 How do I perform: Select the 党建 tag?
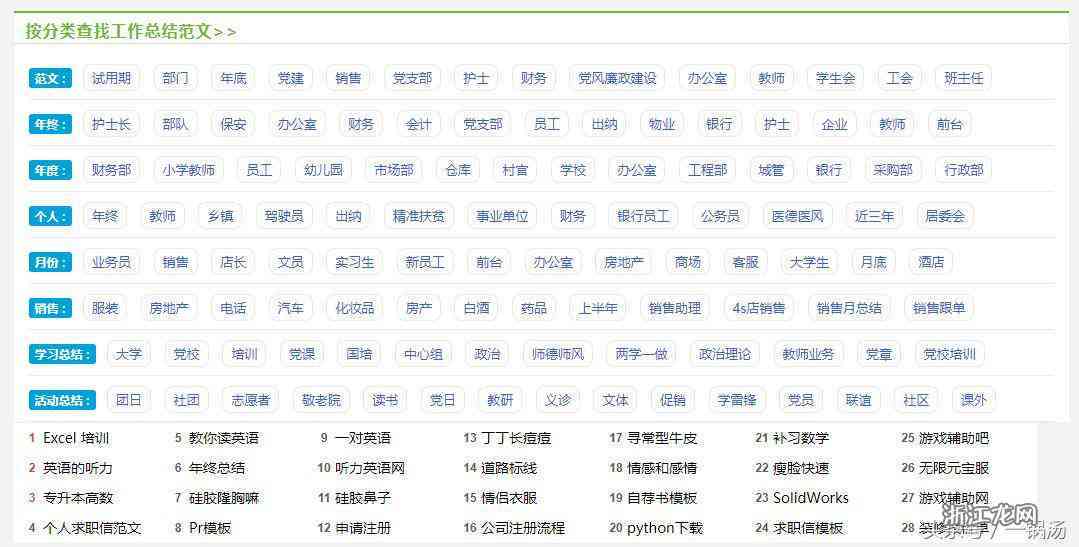[x=290, y=78]
